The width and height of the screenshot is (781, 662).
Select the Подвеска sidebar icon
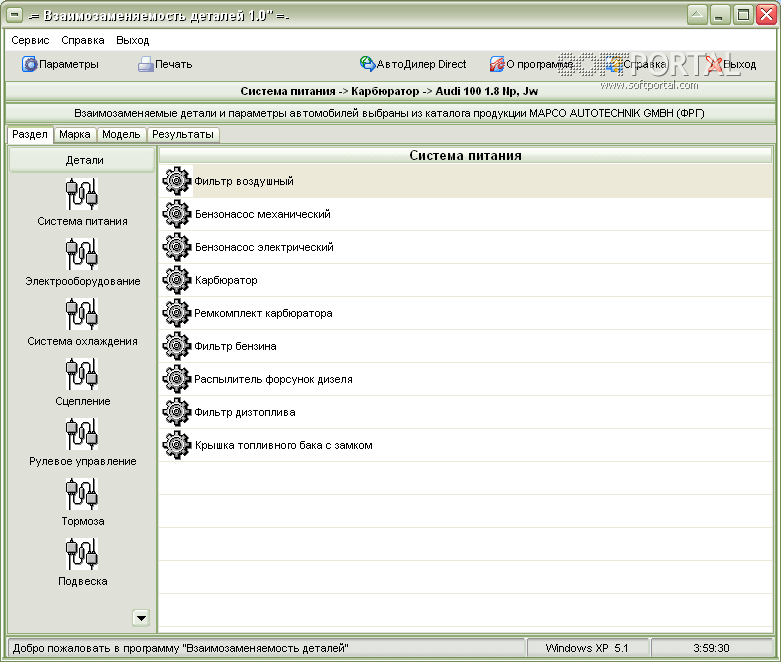82,554
